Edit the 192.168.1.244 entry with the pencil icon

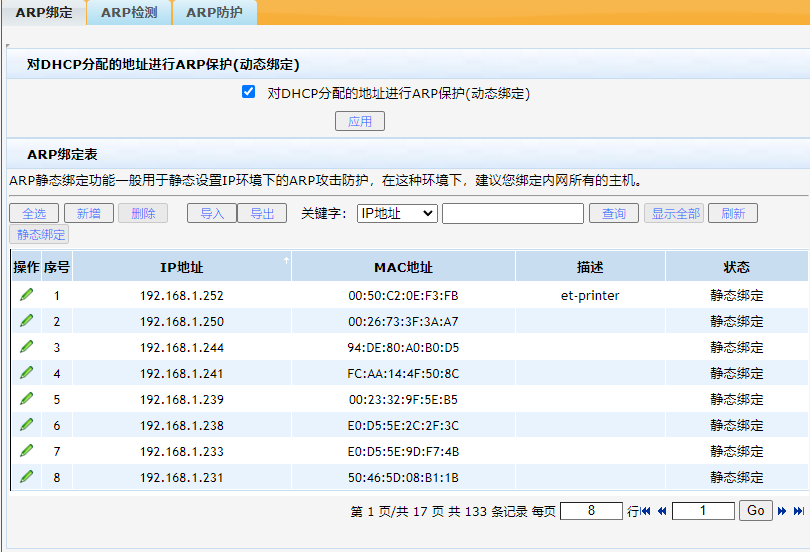(26, 346)
